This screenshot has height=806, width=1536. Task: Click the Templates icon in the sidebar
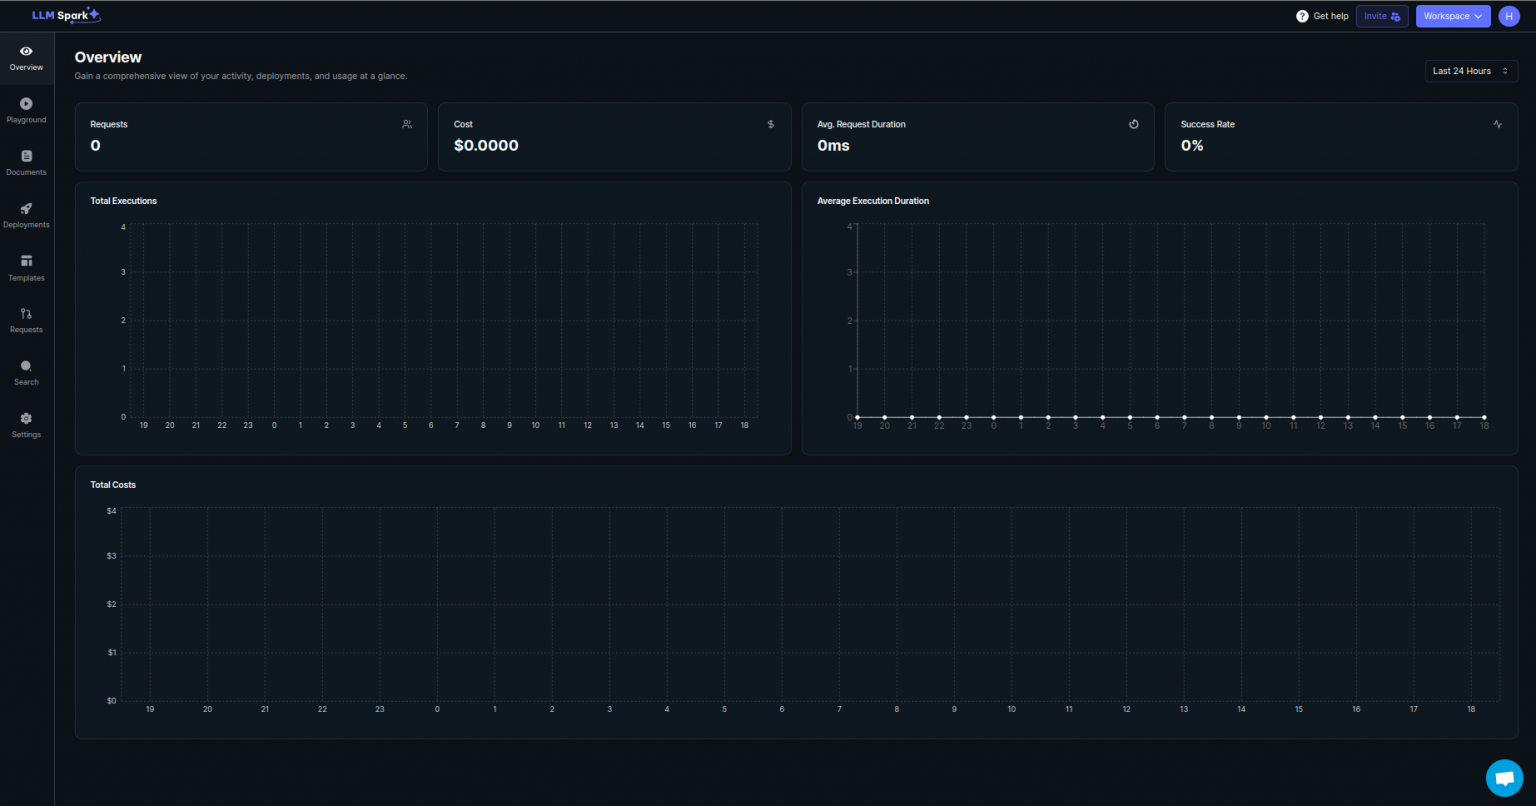click(26, 264)
